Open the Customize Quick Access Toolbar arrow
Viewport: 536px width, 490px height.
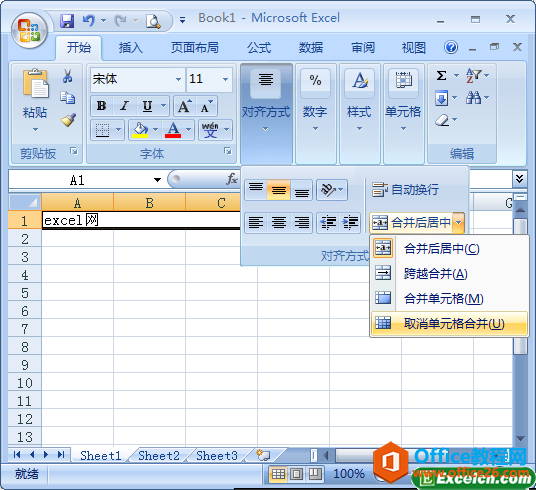click(x=183, y=21)
